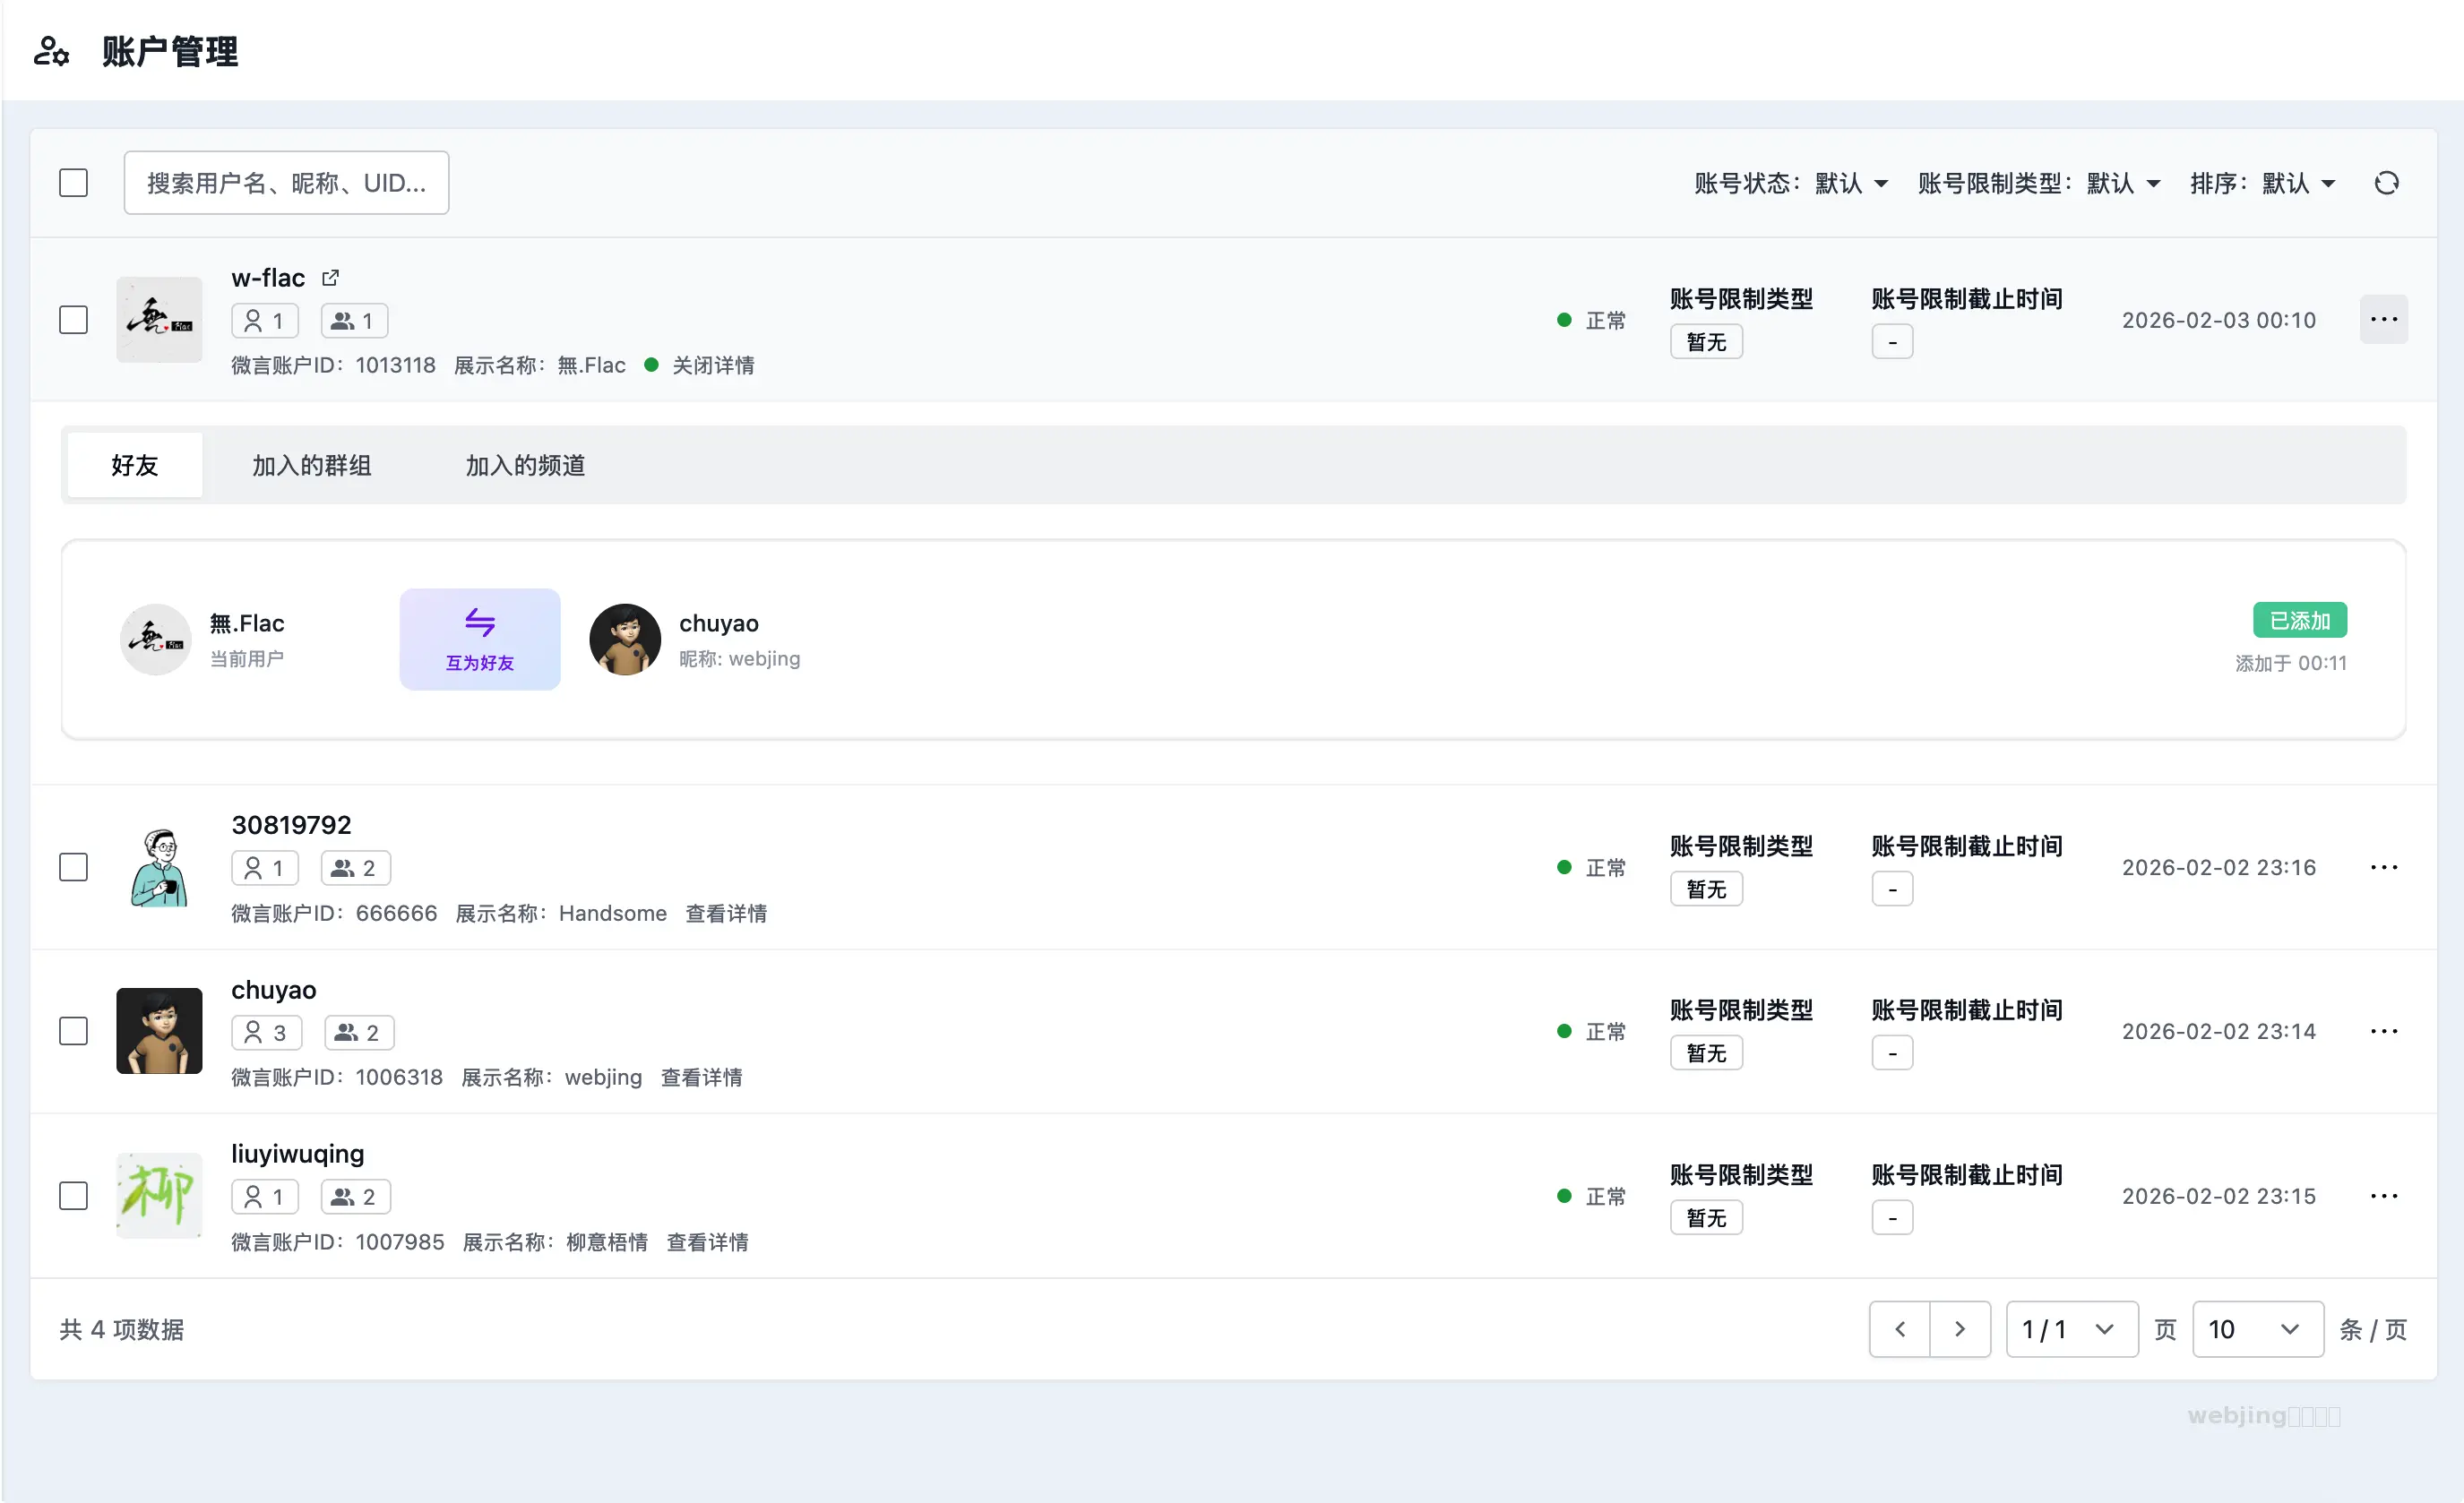The height and width of the screenshot is (1503, 2464).
Task: Click the mutual friends swap icon
Action: coord(480,623)
